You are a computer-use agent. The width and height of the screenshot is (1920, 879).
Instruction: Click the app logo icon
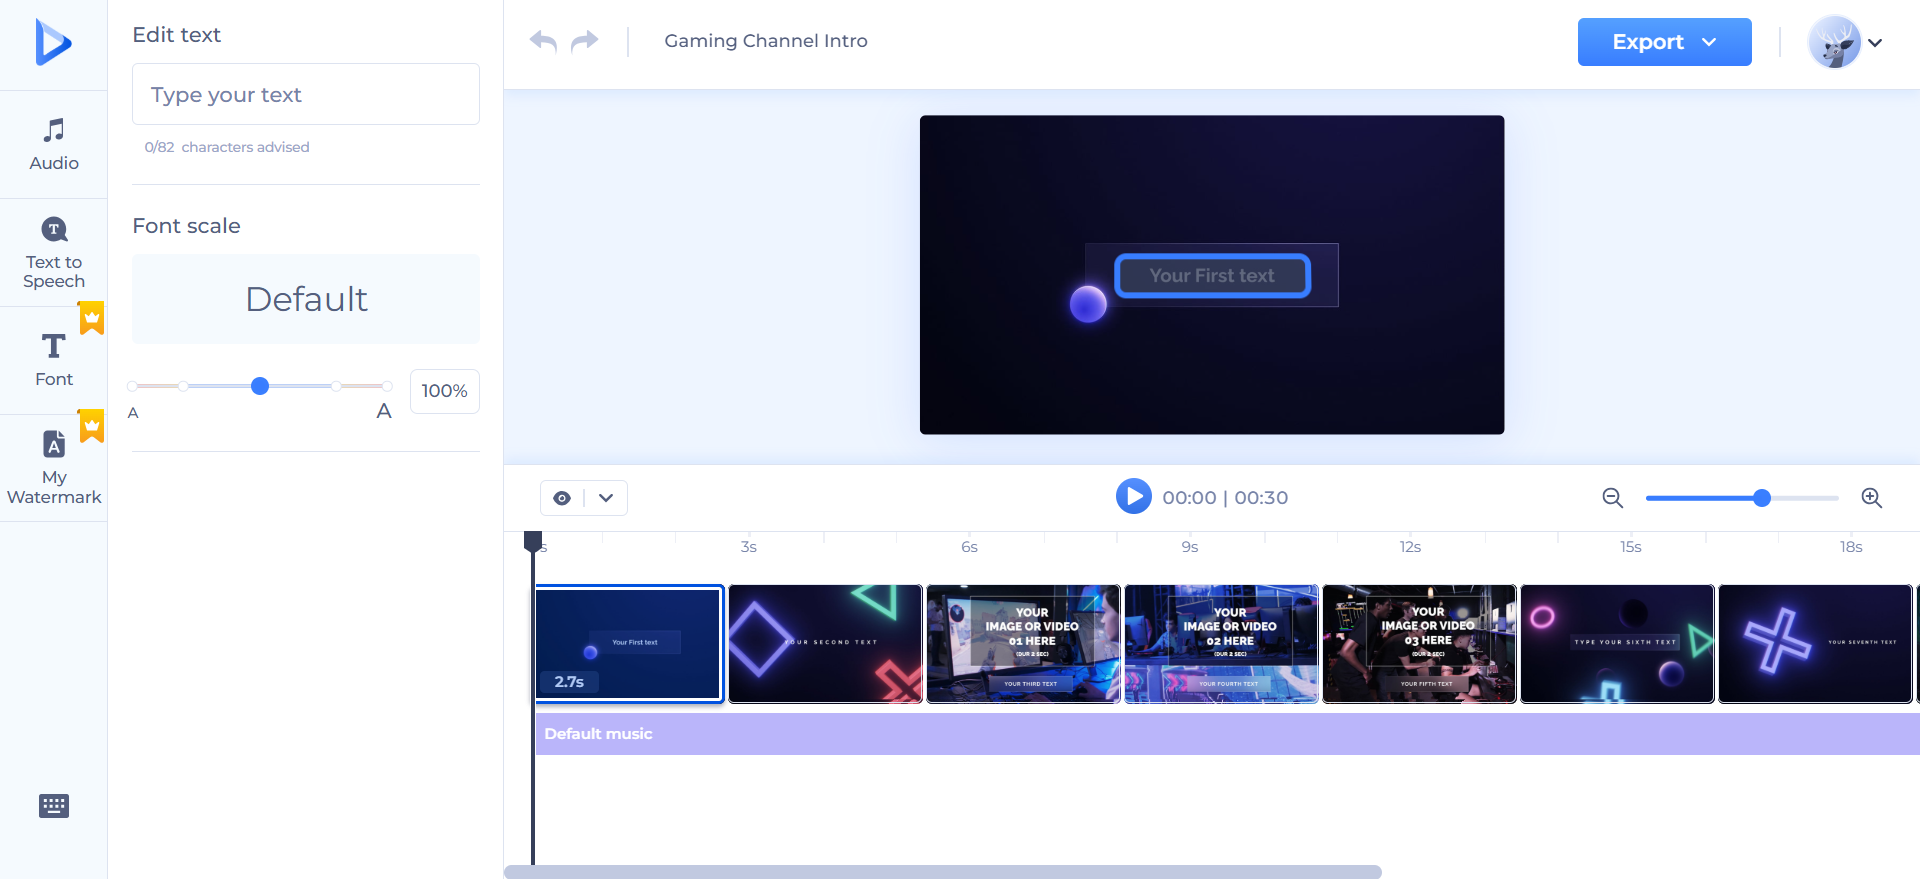pyautogui.click(x=53, y=42)
